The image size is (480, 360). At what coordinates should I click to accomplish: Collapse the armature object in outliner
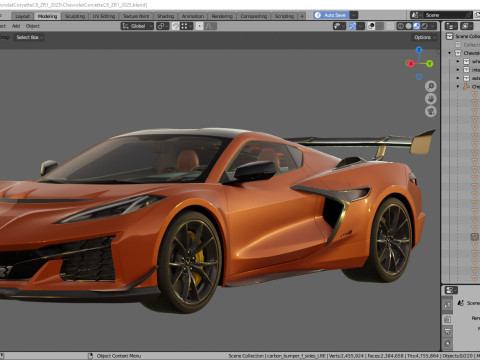pyautogui.click(x=458, y=86)
